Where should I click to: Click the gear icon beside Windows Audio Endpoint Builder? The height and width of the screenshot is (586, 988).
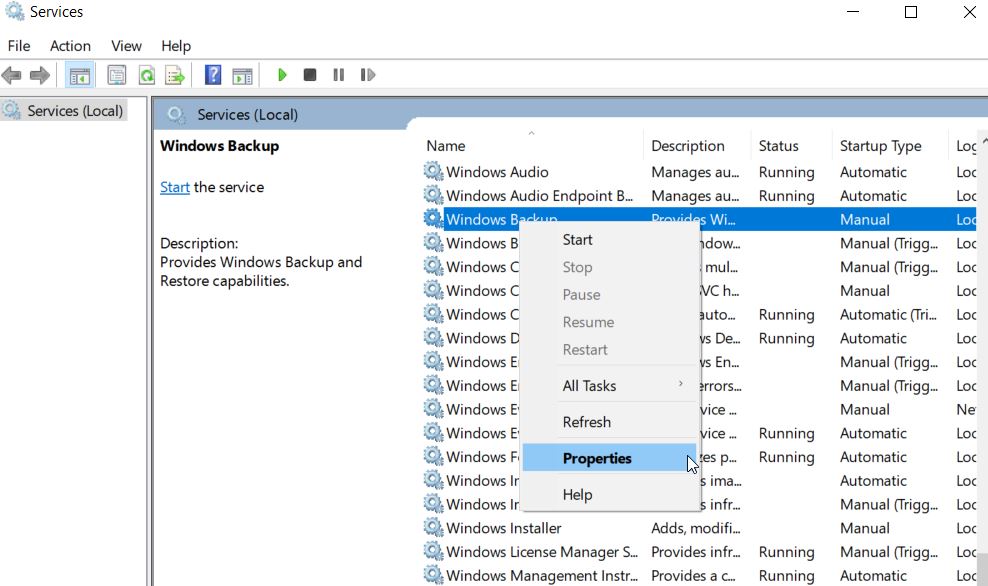click(x=434, y=195)
